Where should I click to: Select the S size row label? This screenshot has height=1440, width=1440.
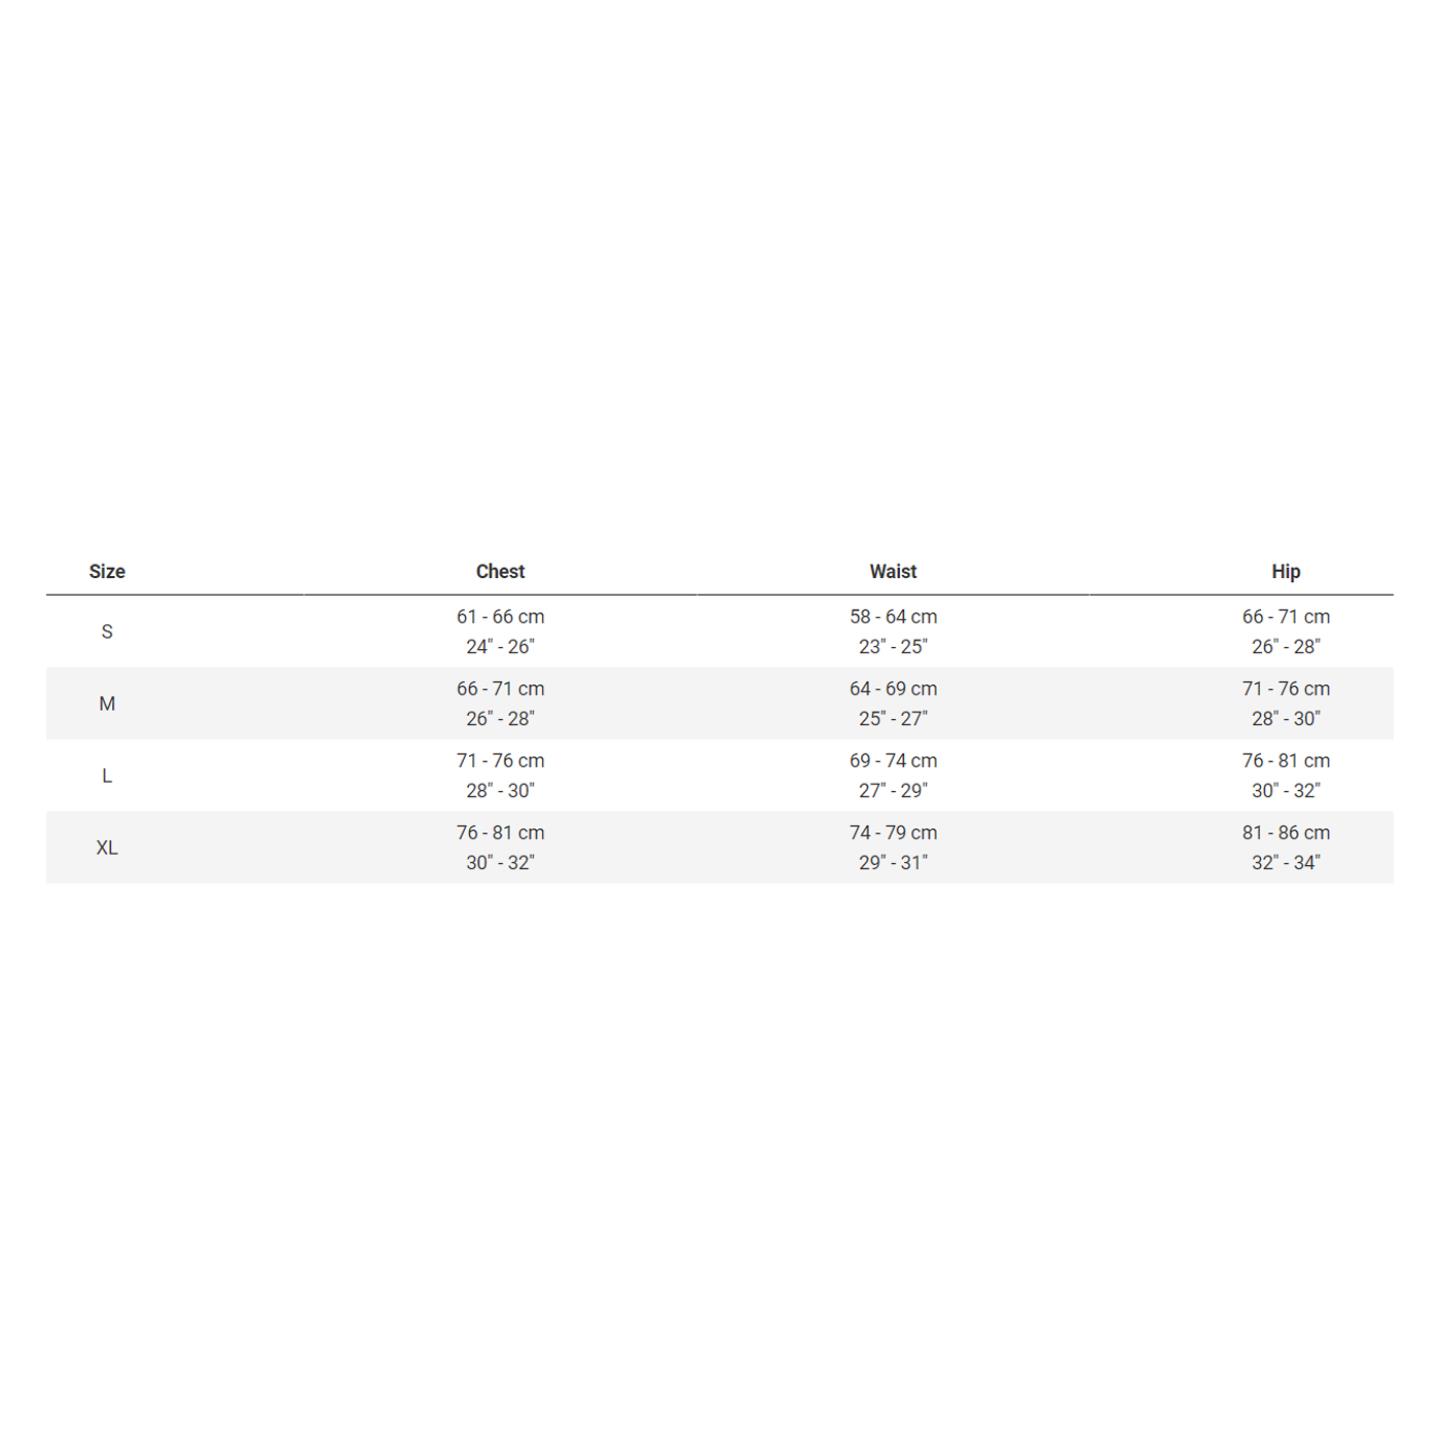pyautogui.click(x=107, y=631)
